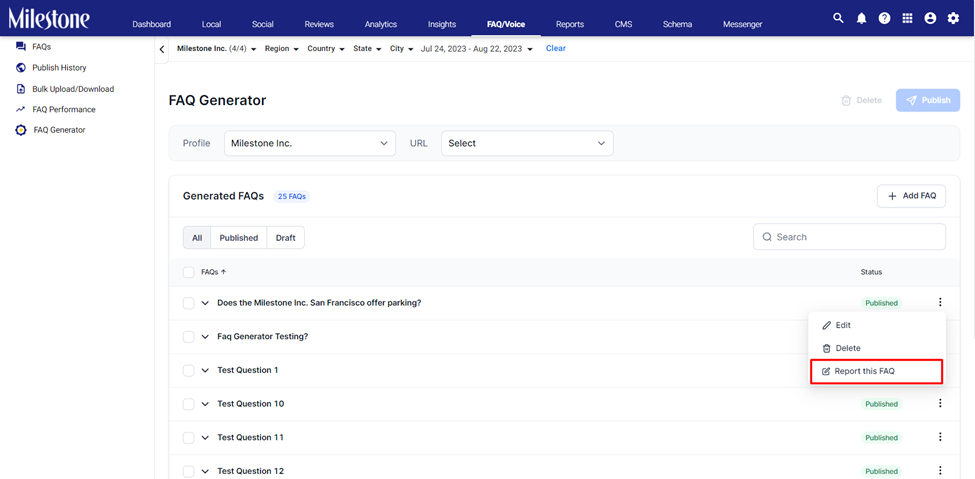
Task: Click the Publish History globe icon
Action: [x=21, y=68]
